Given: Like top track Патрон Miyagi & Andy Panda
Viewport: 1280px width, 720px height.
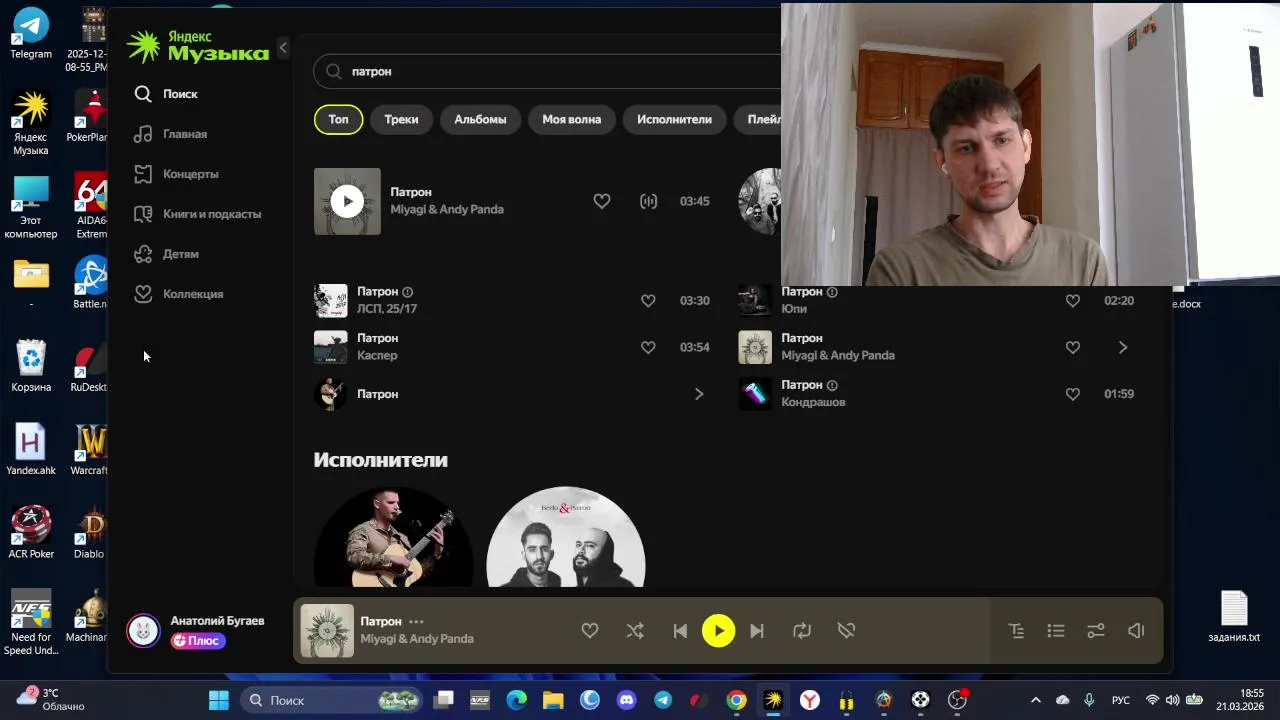Looking at the screenshot, I should [x=602, y=201].
